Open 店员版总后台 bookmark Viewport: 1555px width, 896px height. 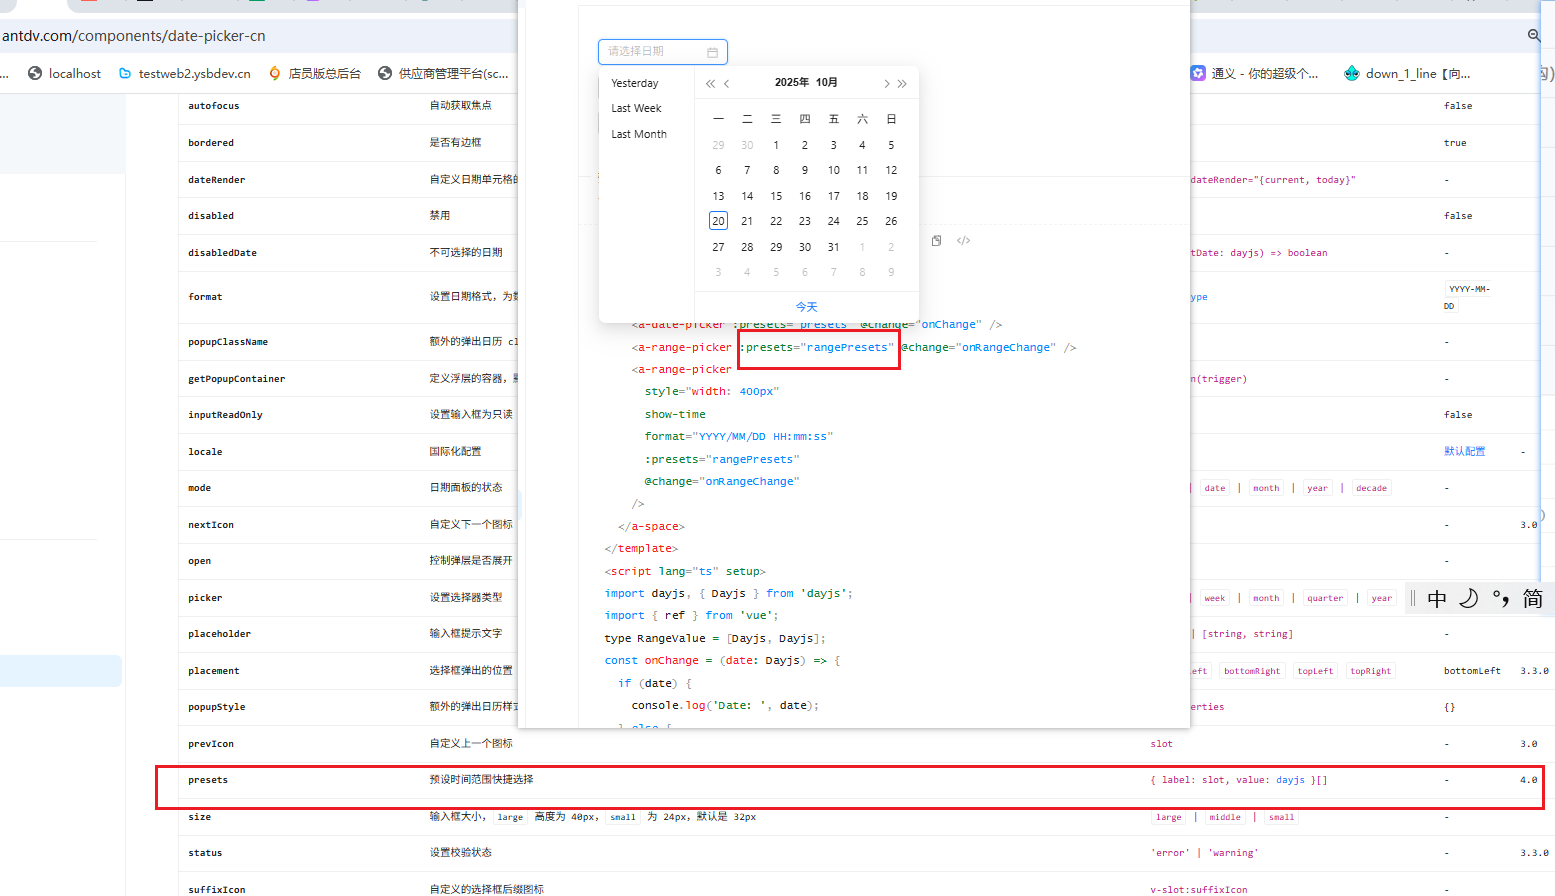point(315,73)
